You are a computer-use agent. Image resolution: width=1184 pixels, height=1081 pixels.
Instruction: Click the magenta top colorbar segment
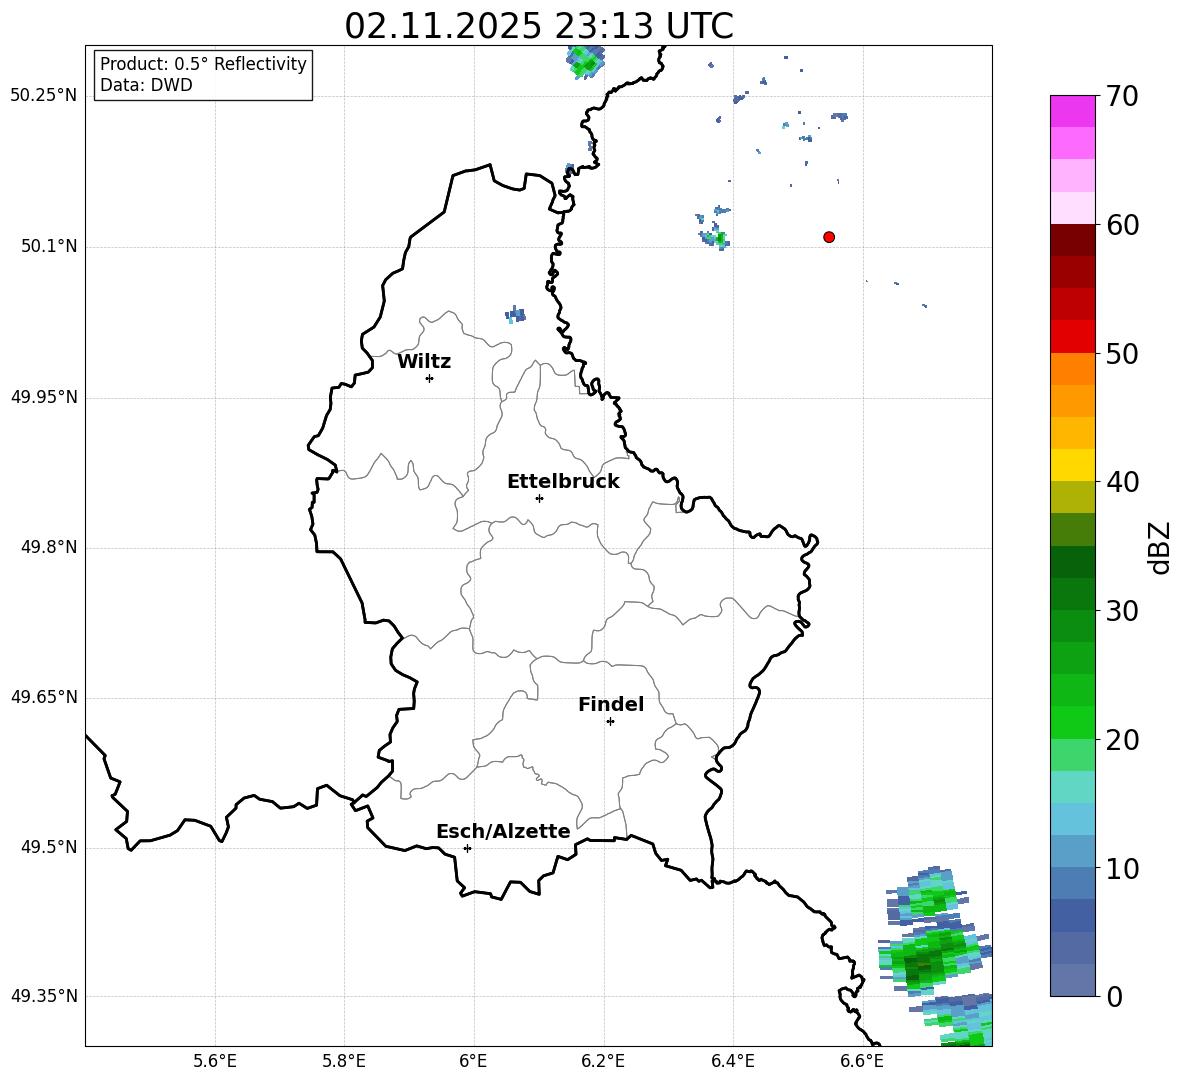point(1073,111)
